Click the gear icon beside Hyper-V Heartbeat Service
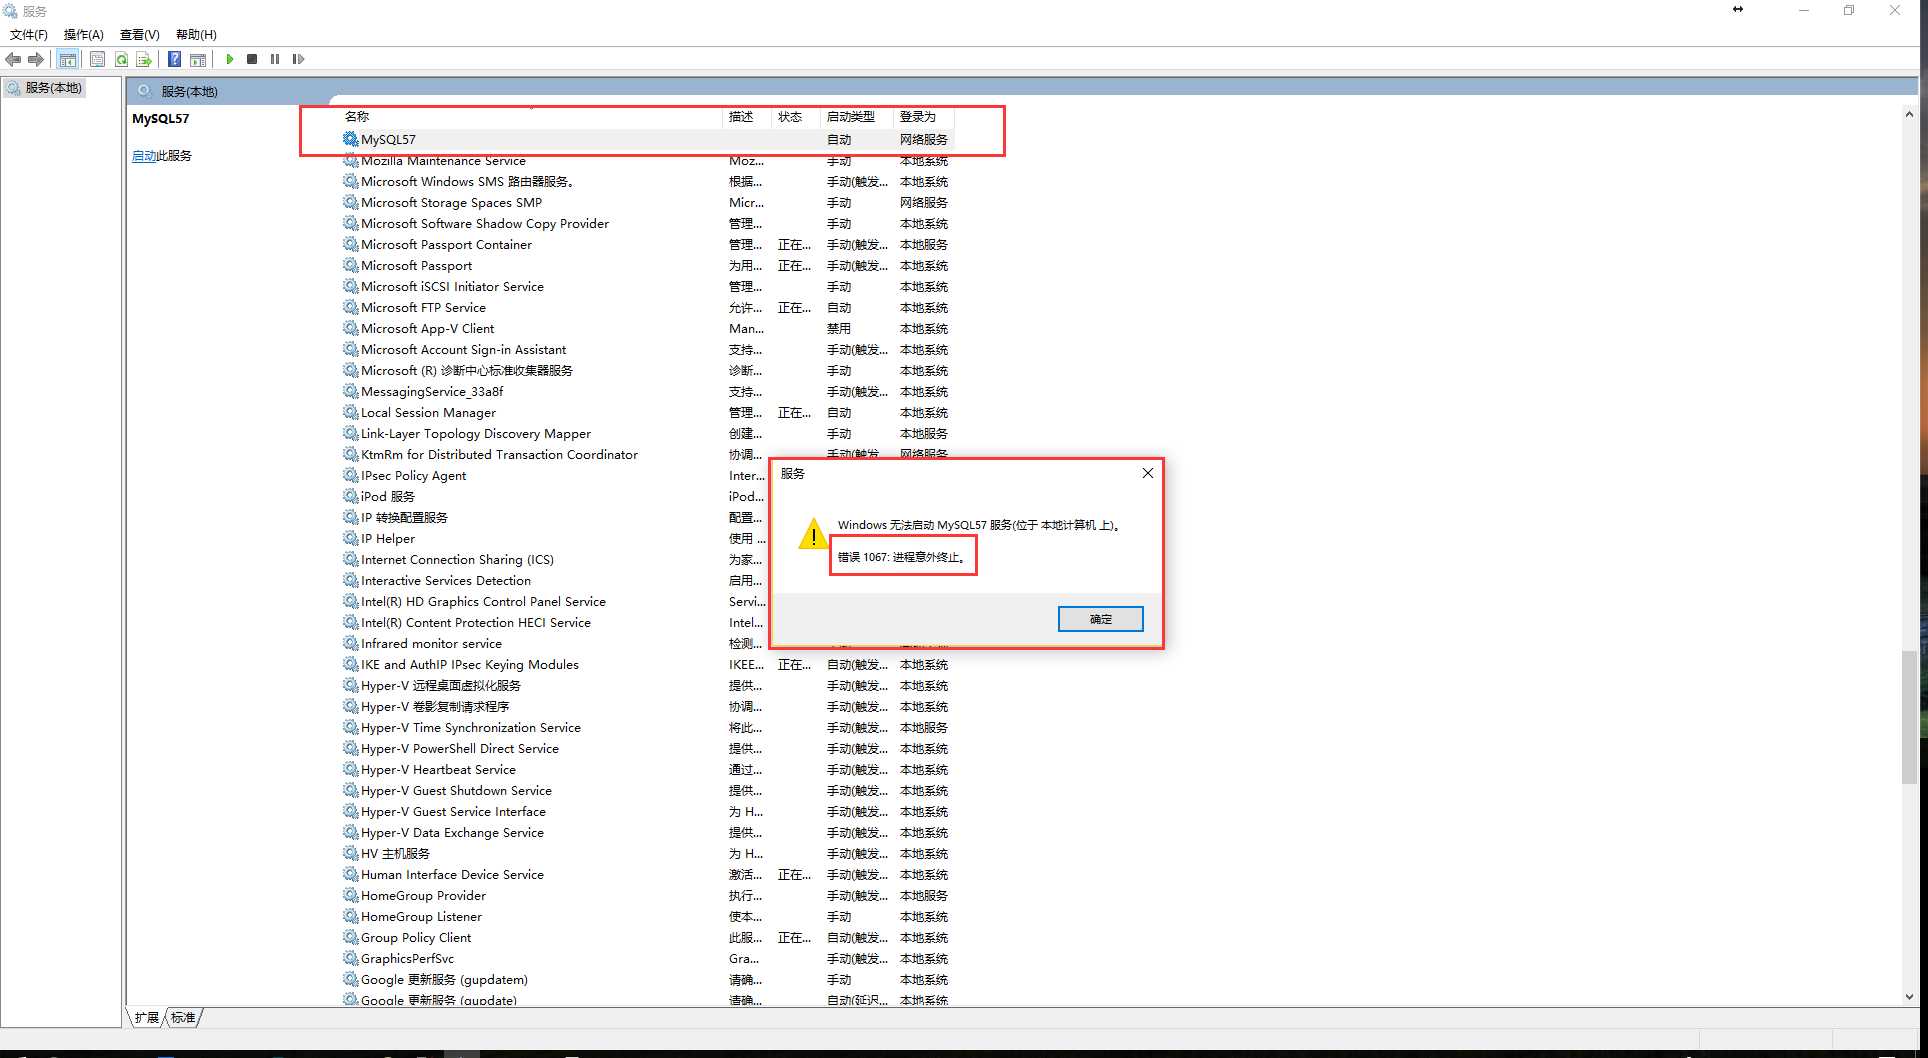 tap(350, 769)
